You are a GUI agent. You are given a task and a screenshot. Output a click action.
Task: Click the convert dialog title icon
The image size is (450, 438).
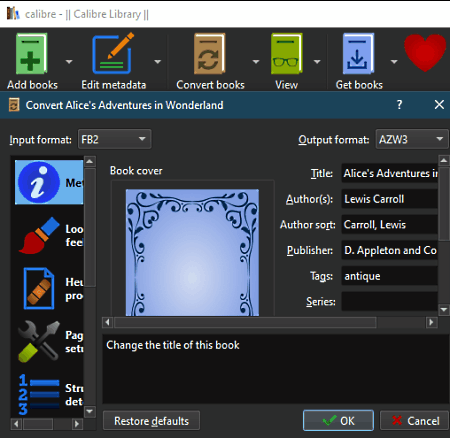click(14, 105)
